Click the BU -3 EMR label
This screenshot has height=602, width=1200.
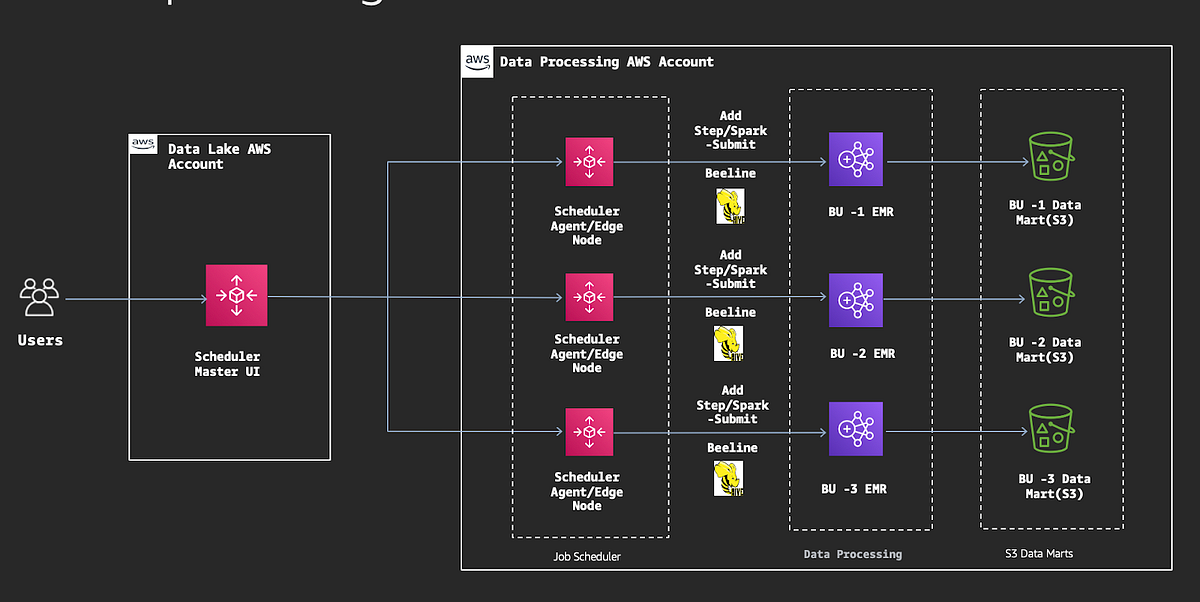(x=854, y=489)
